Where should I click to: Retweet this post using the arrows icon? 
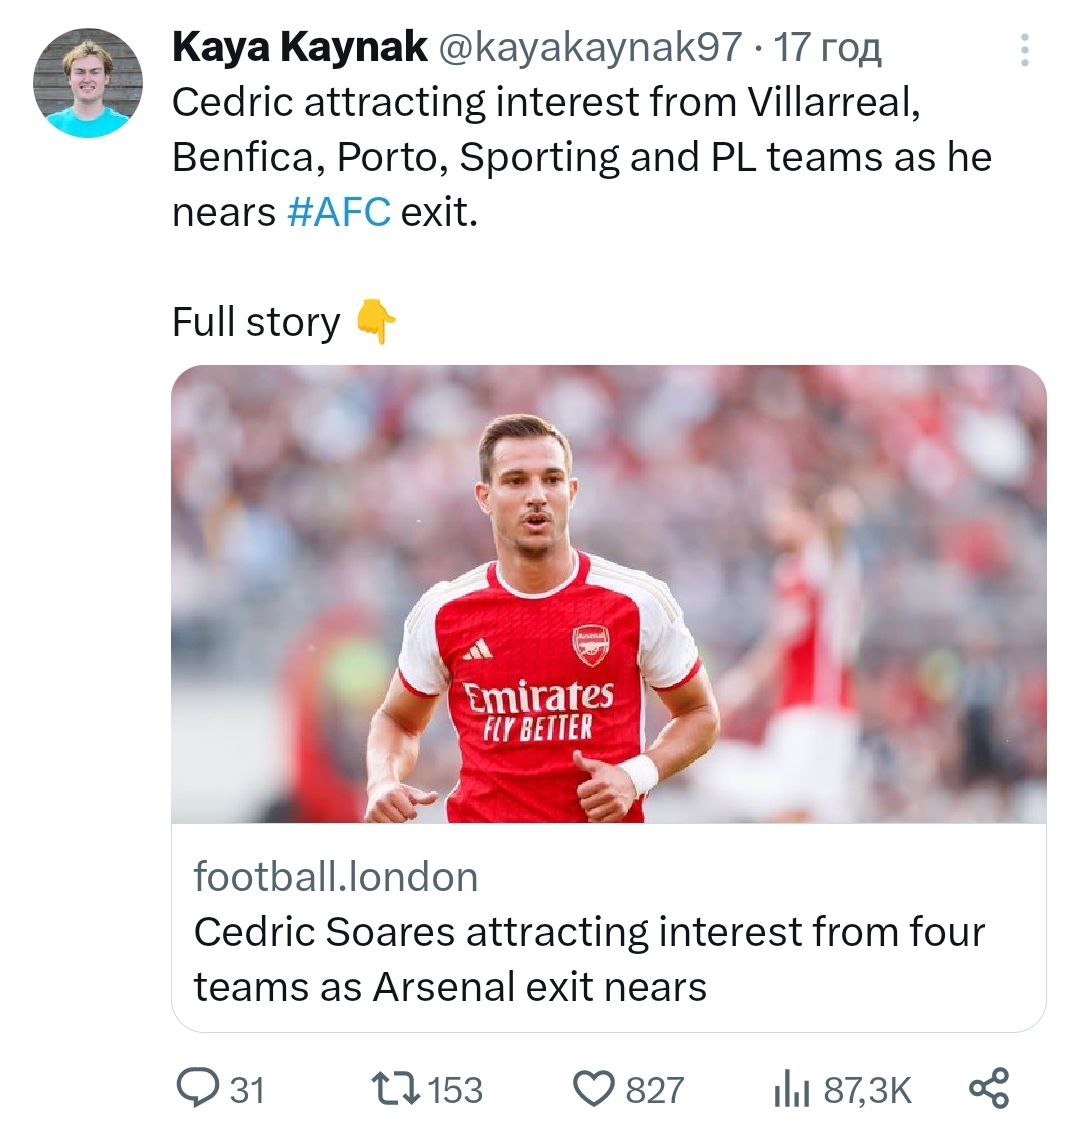coord(393,1088)
